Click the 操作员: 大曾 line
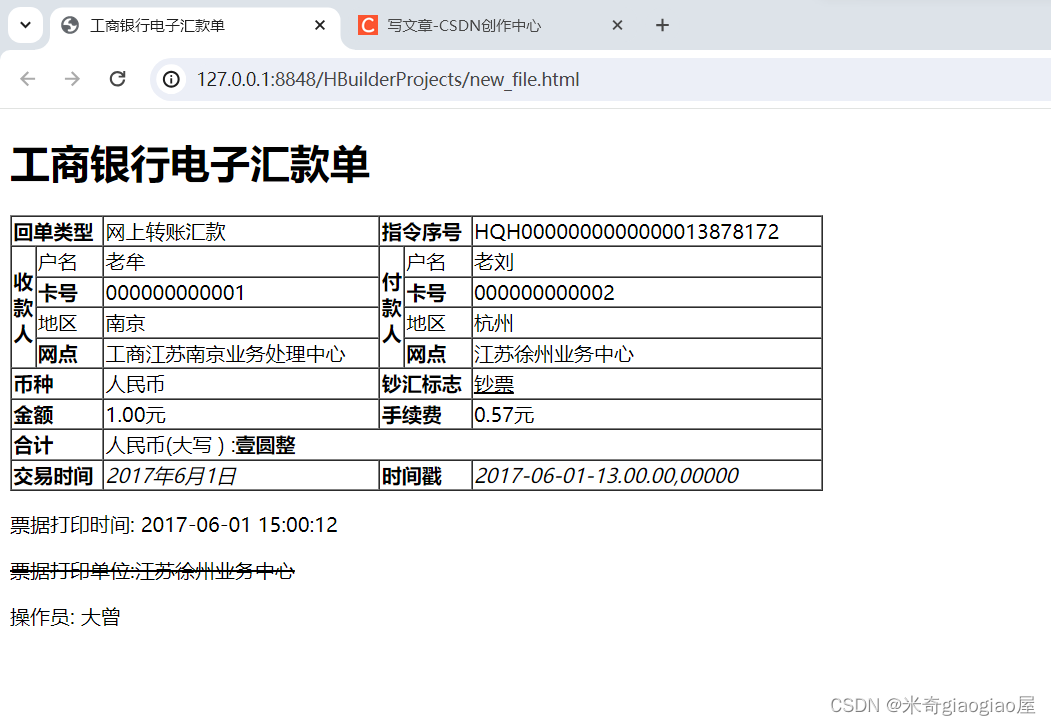The width and height of the screenshot is (1051, 725). [65, 617]
